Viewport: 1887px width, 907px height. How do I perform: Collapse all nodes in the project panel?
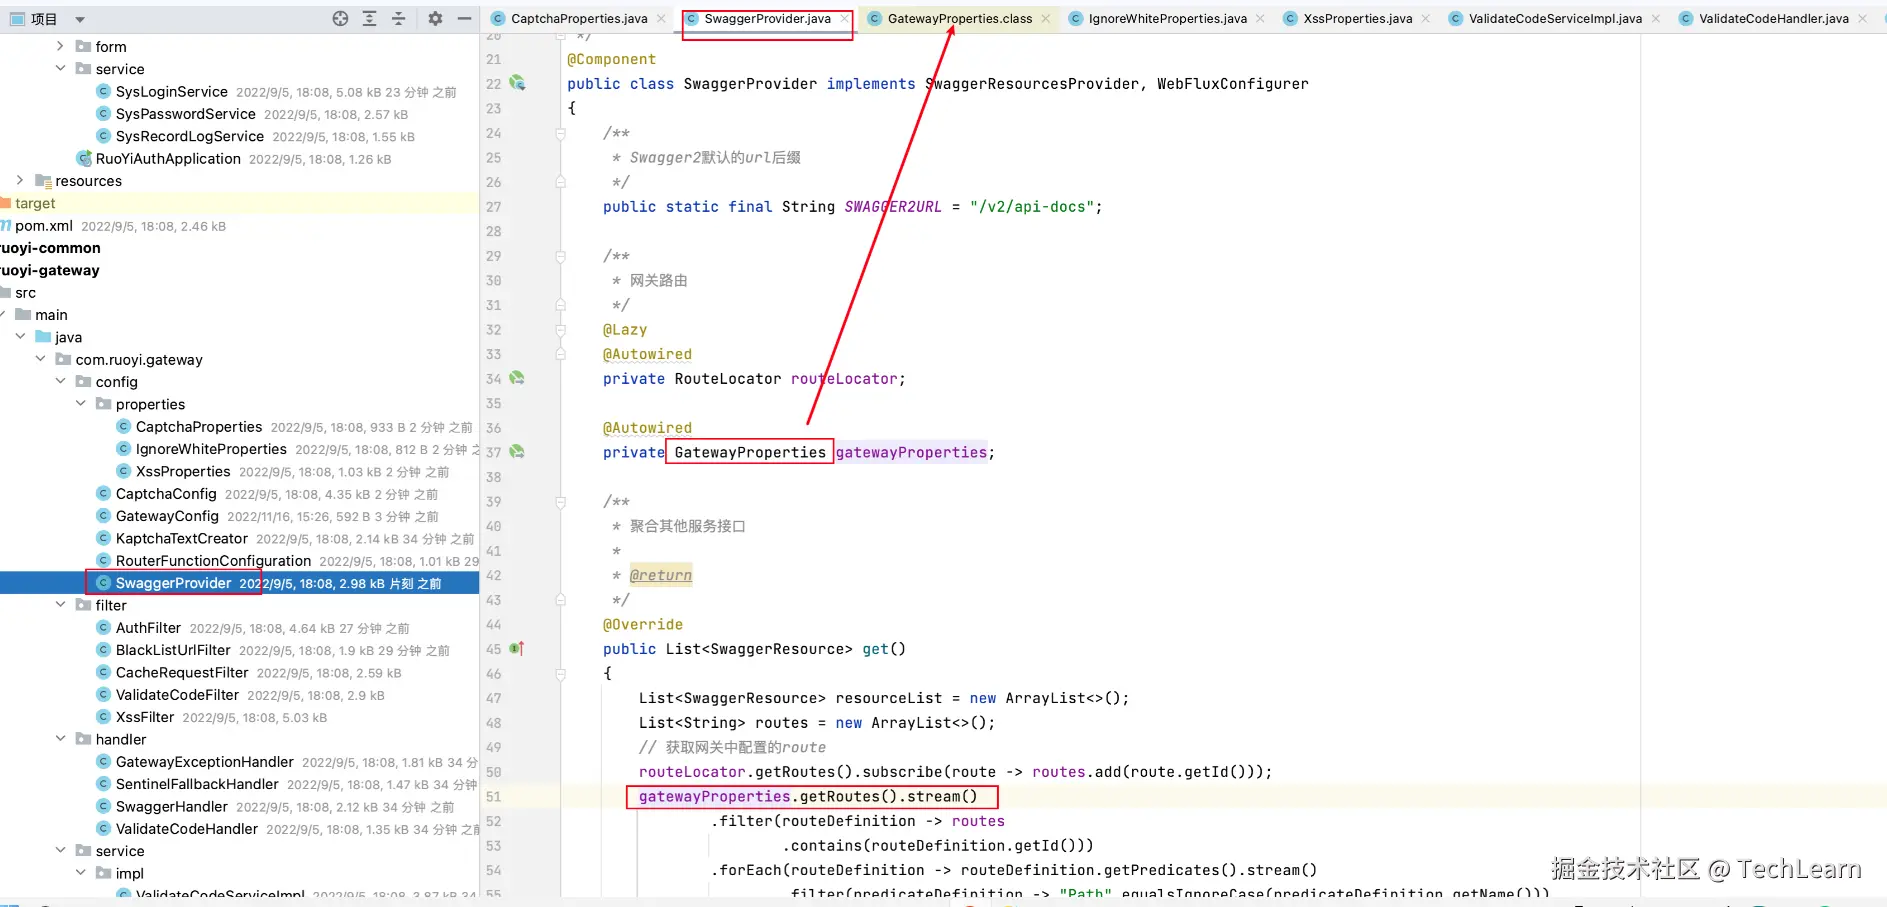tap(399, 19)
